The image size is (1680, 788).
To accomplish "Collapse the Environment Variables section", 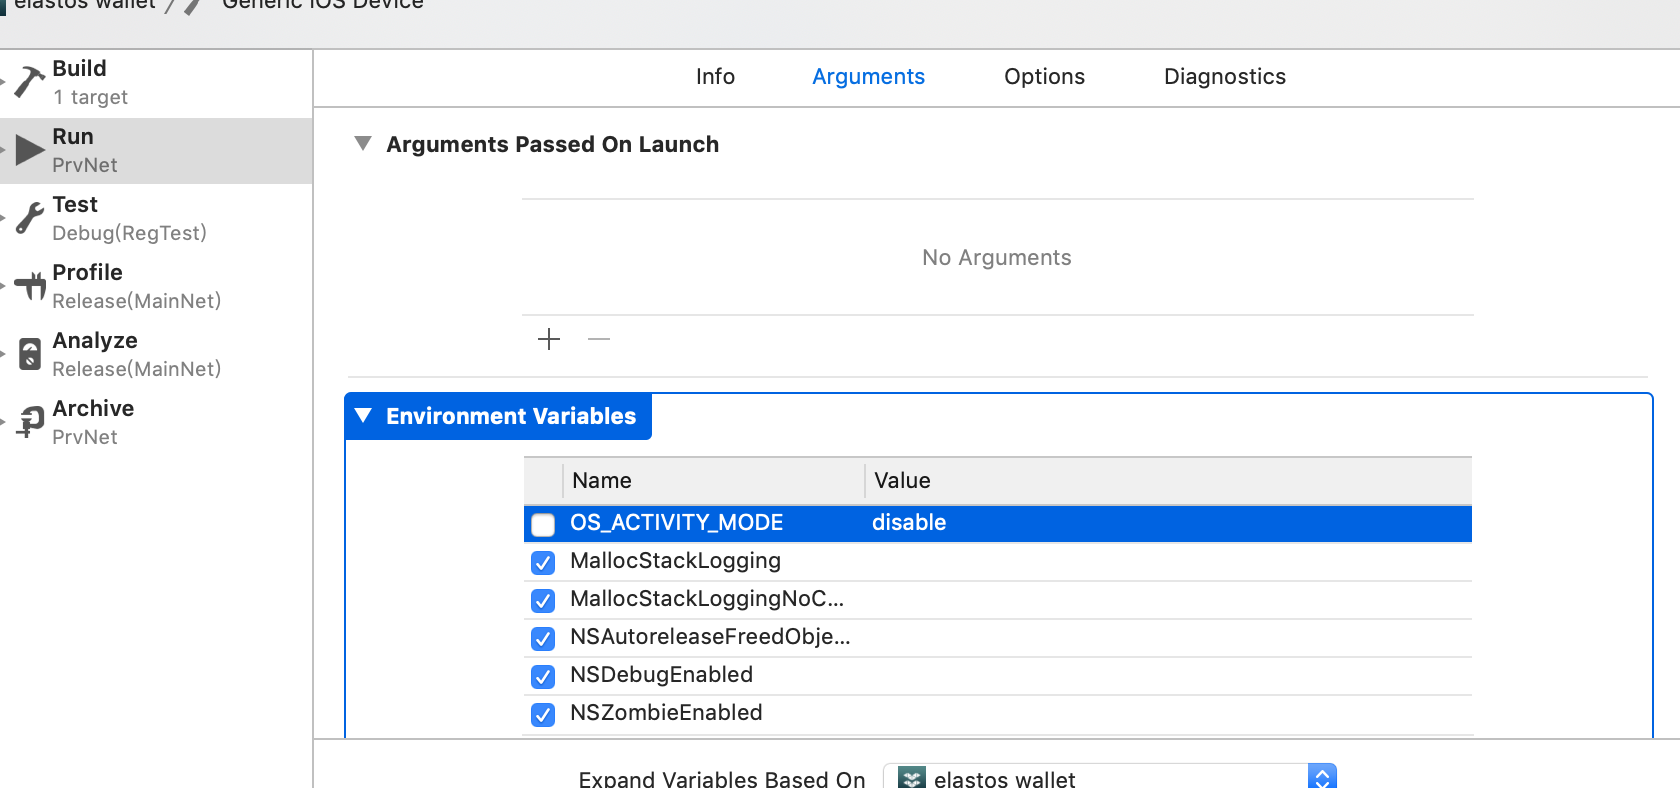I will click(x=363, y=416).
